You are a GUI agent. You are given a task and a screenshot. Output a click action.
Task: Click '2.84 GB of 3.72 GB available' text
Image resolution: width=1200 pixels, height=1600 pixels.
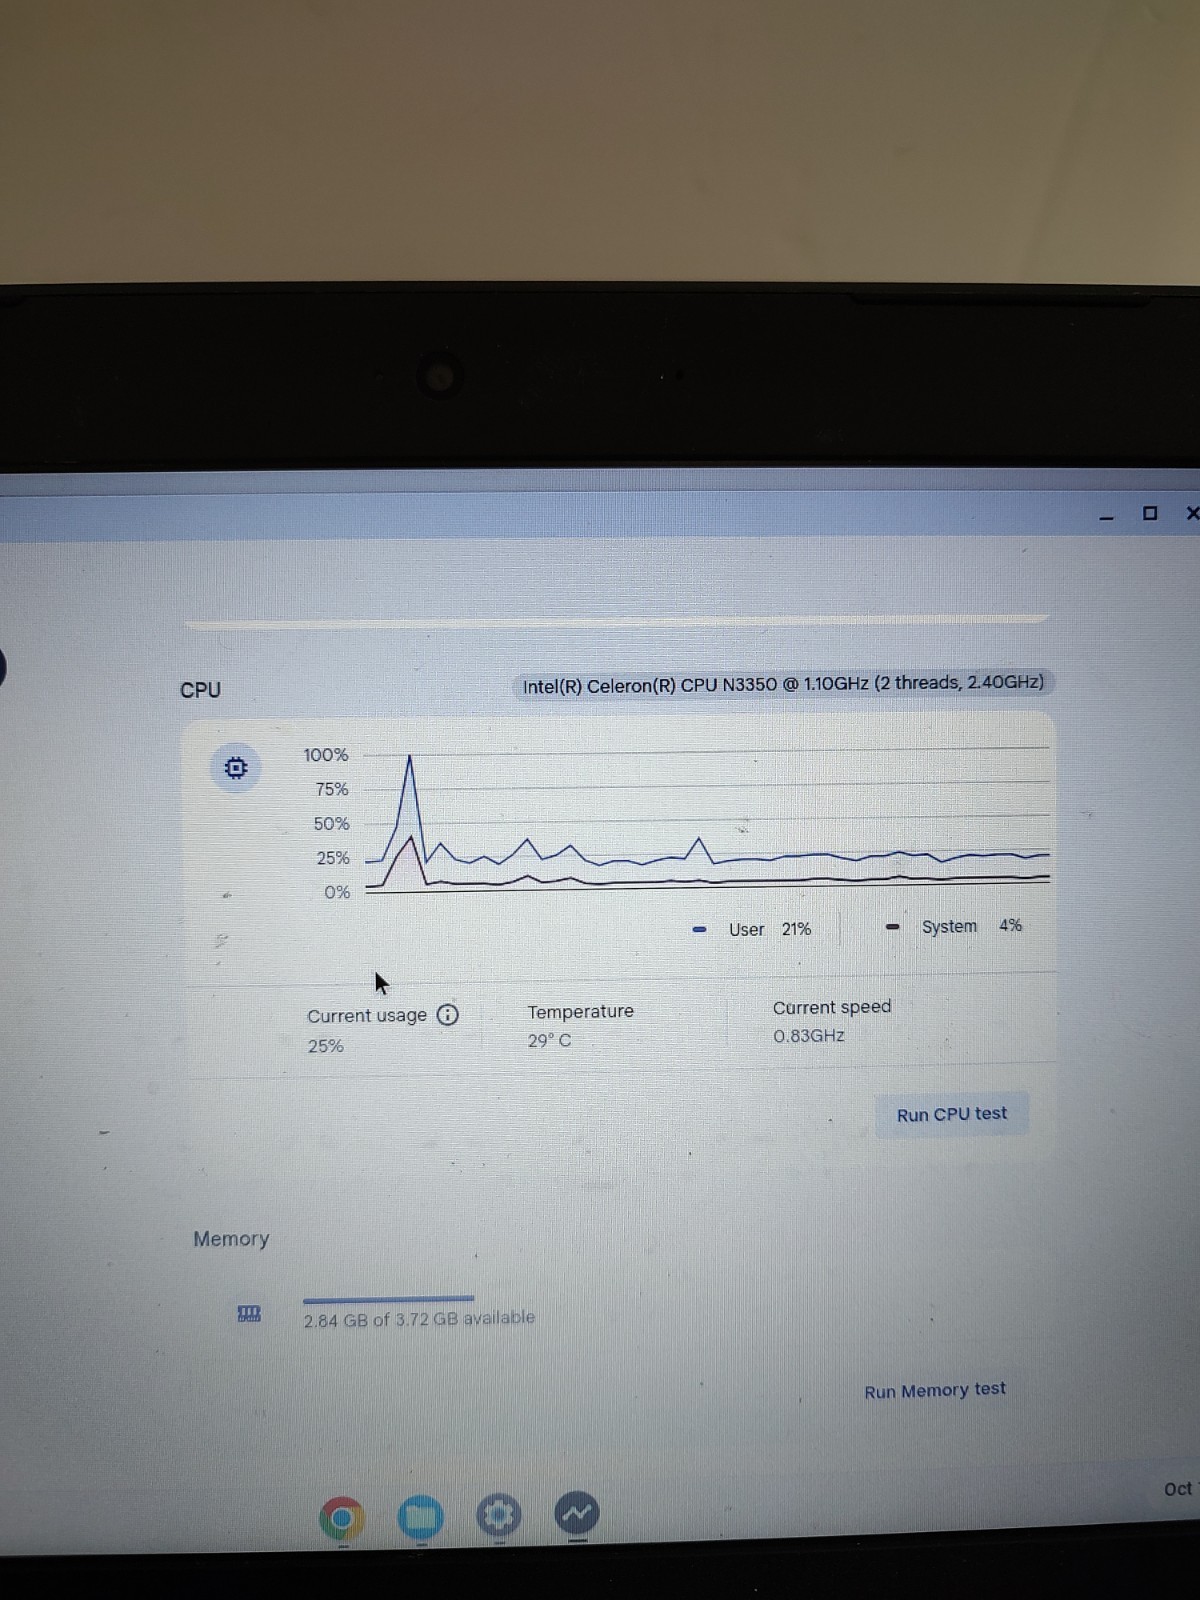pos(419,1319)
